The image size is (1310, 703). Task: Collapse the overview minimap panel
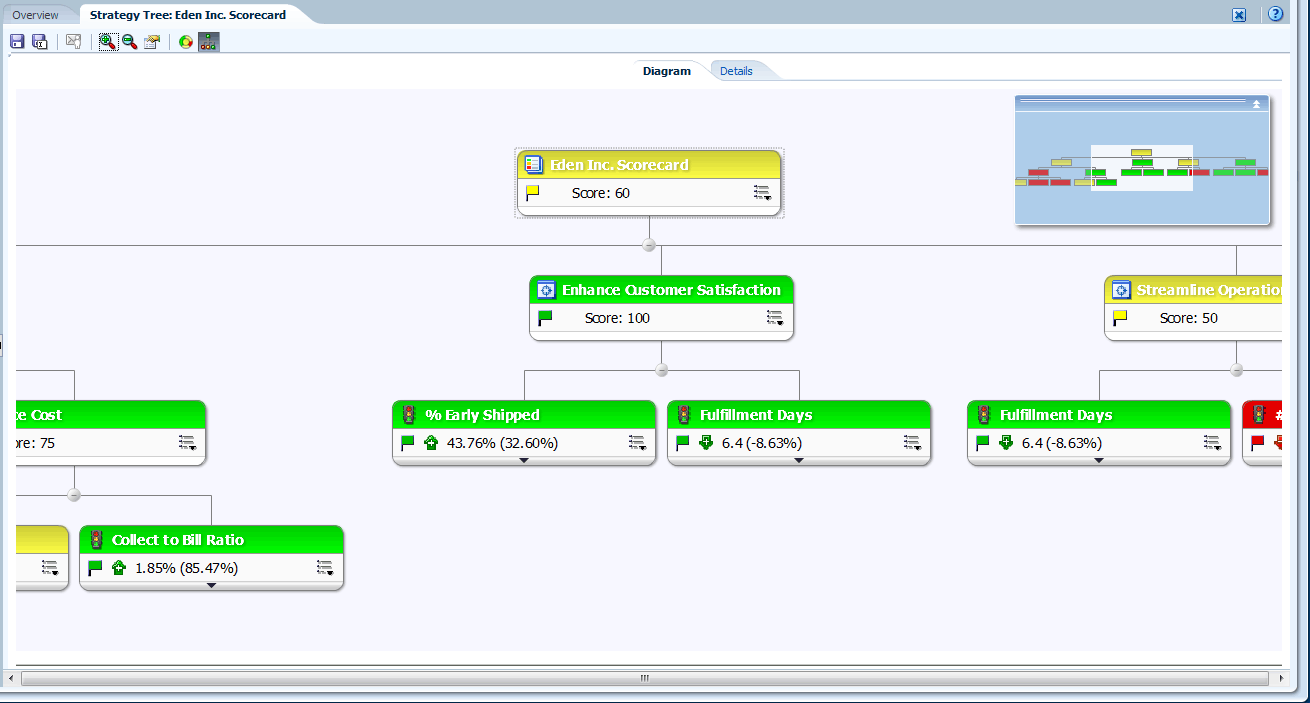click(1256, 104)
